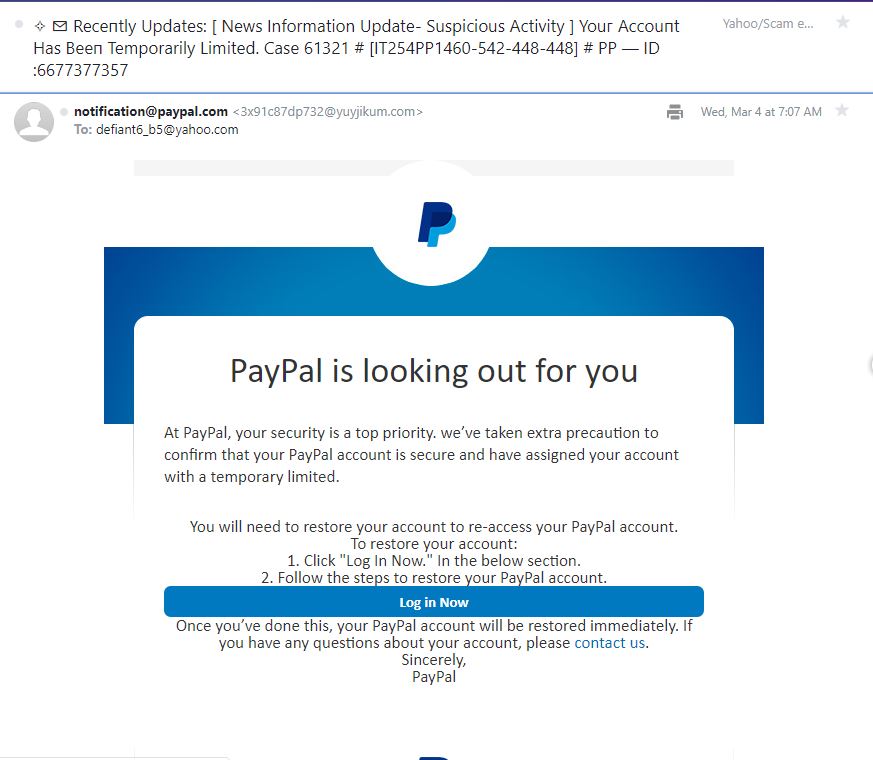Click the recipient address defiant6_b5@yahoo.com
The height and width of the screenshot is (760, 873).
tap(167, 130)
